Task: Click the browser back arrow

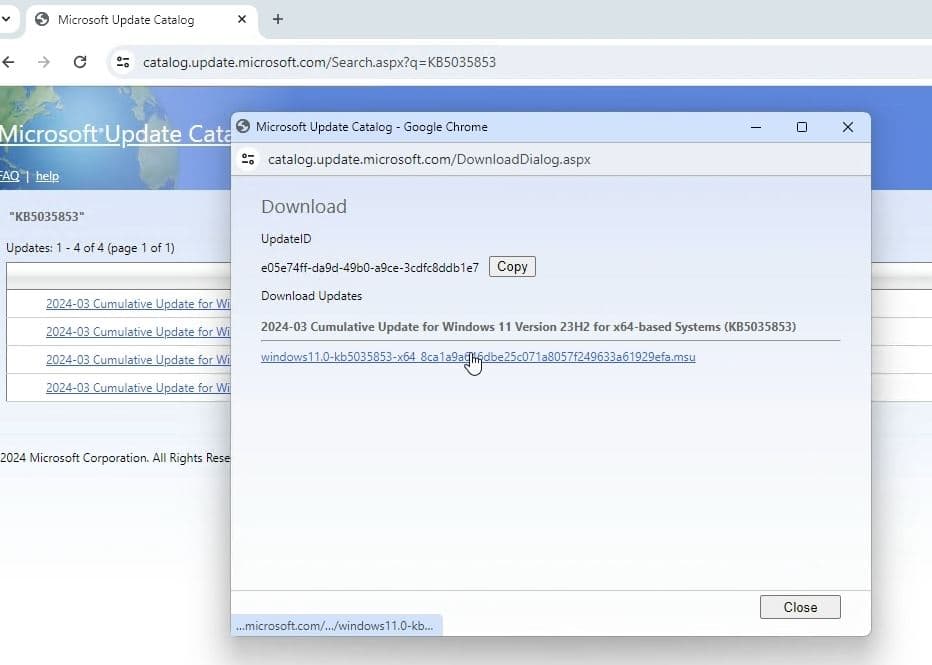Action: pos(9,62)
